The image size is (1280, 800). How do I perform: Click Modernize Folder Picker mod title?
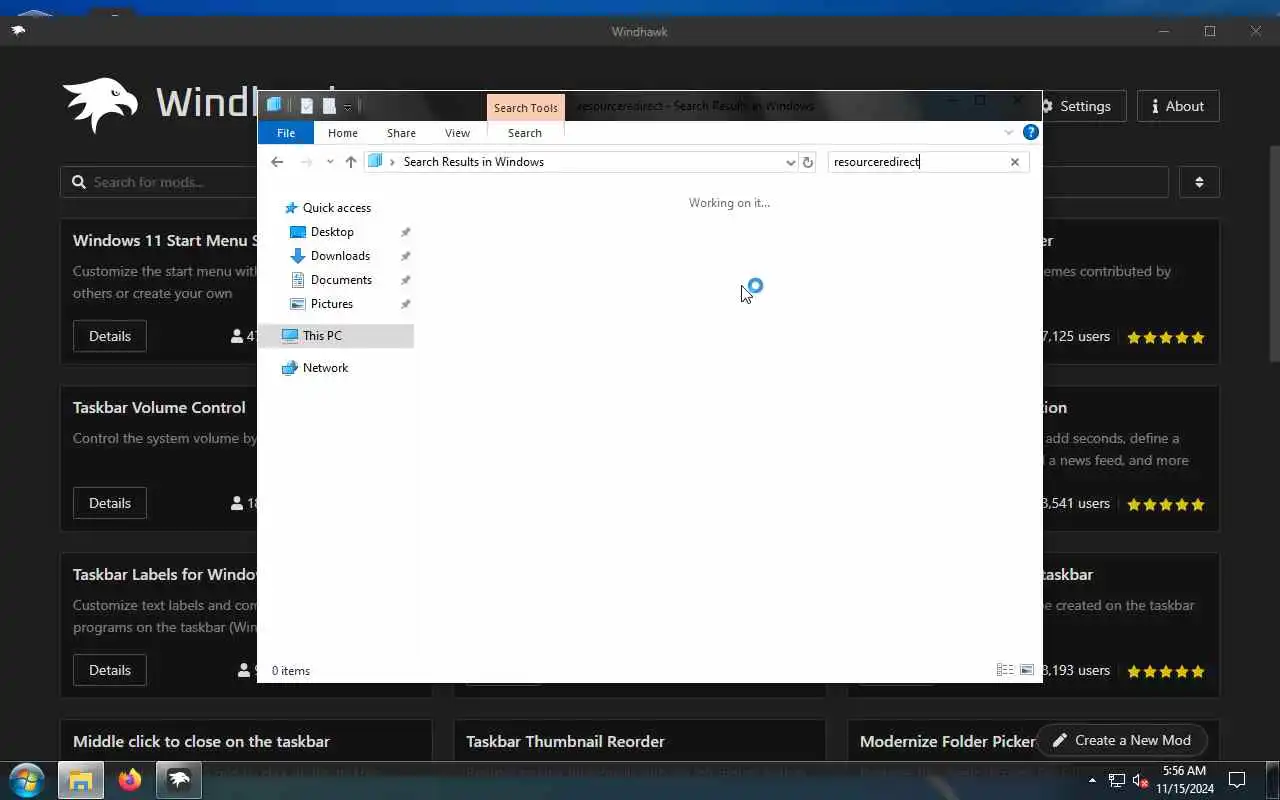pyautogui.click(x=948, y=741)
